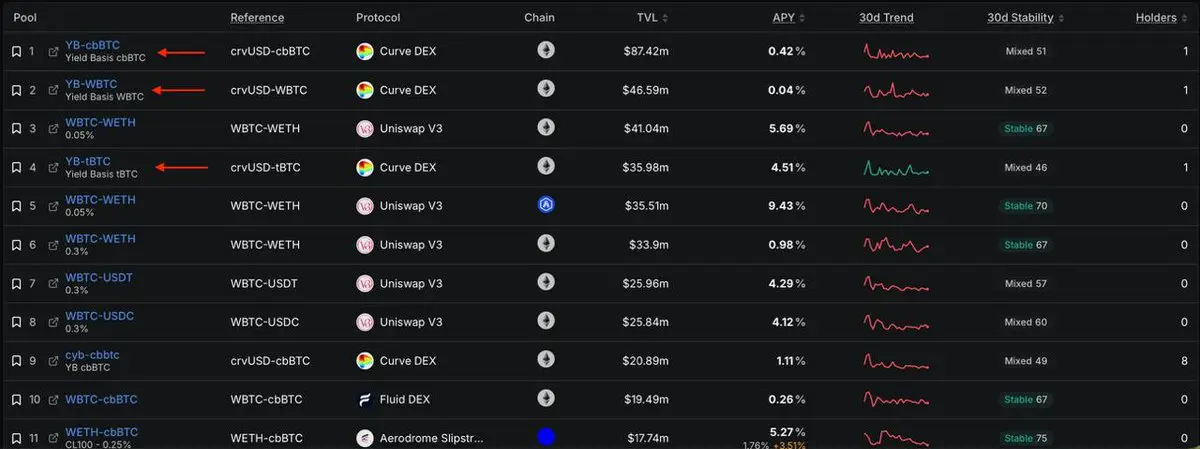Bookmark the cyb-cbbtc pool in row 9
Screen dimensions: 1200x449
tap(16, 361)
